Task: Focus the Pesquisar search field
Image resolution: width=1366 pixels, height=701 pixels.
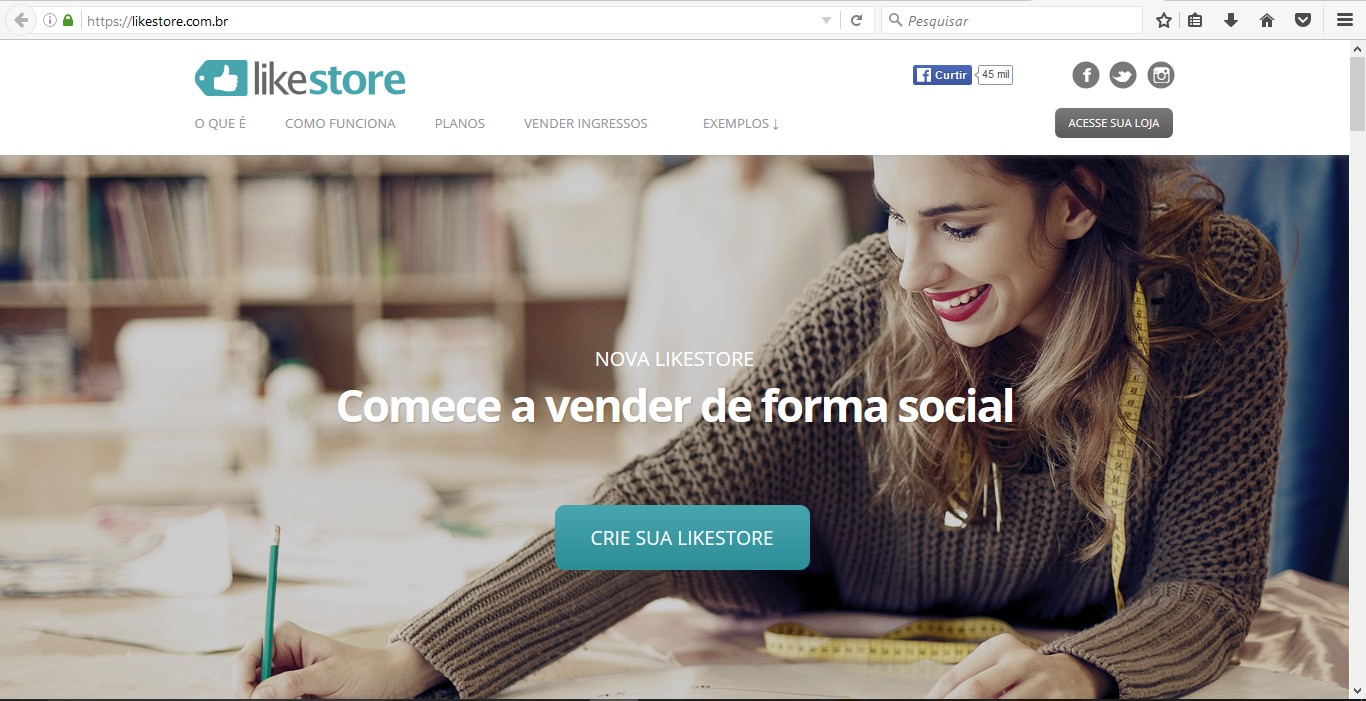Action: [x=1011, y=20]
